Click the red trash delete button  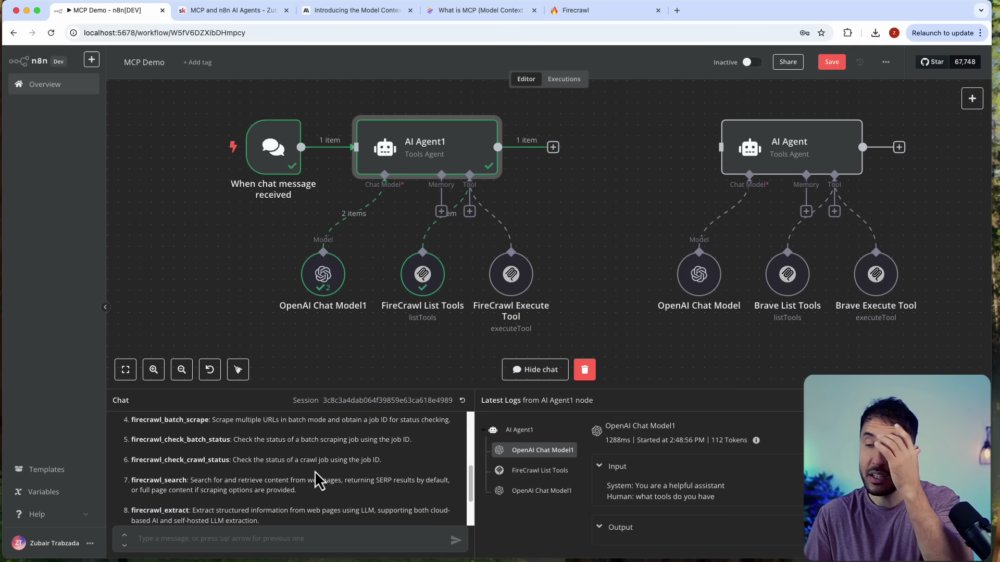pyautogui.click(x=585, y=369)
